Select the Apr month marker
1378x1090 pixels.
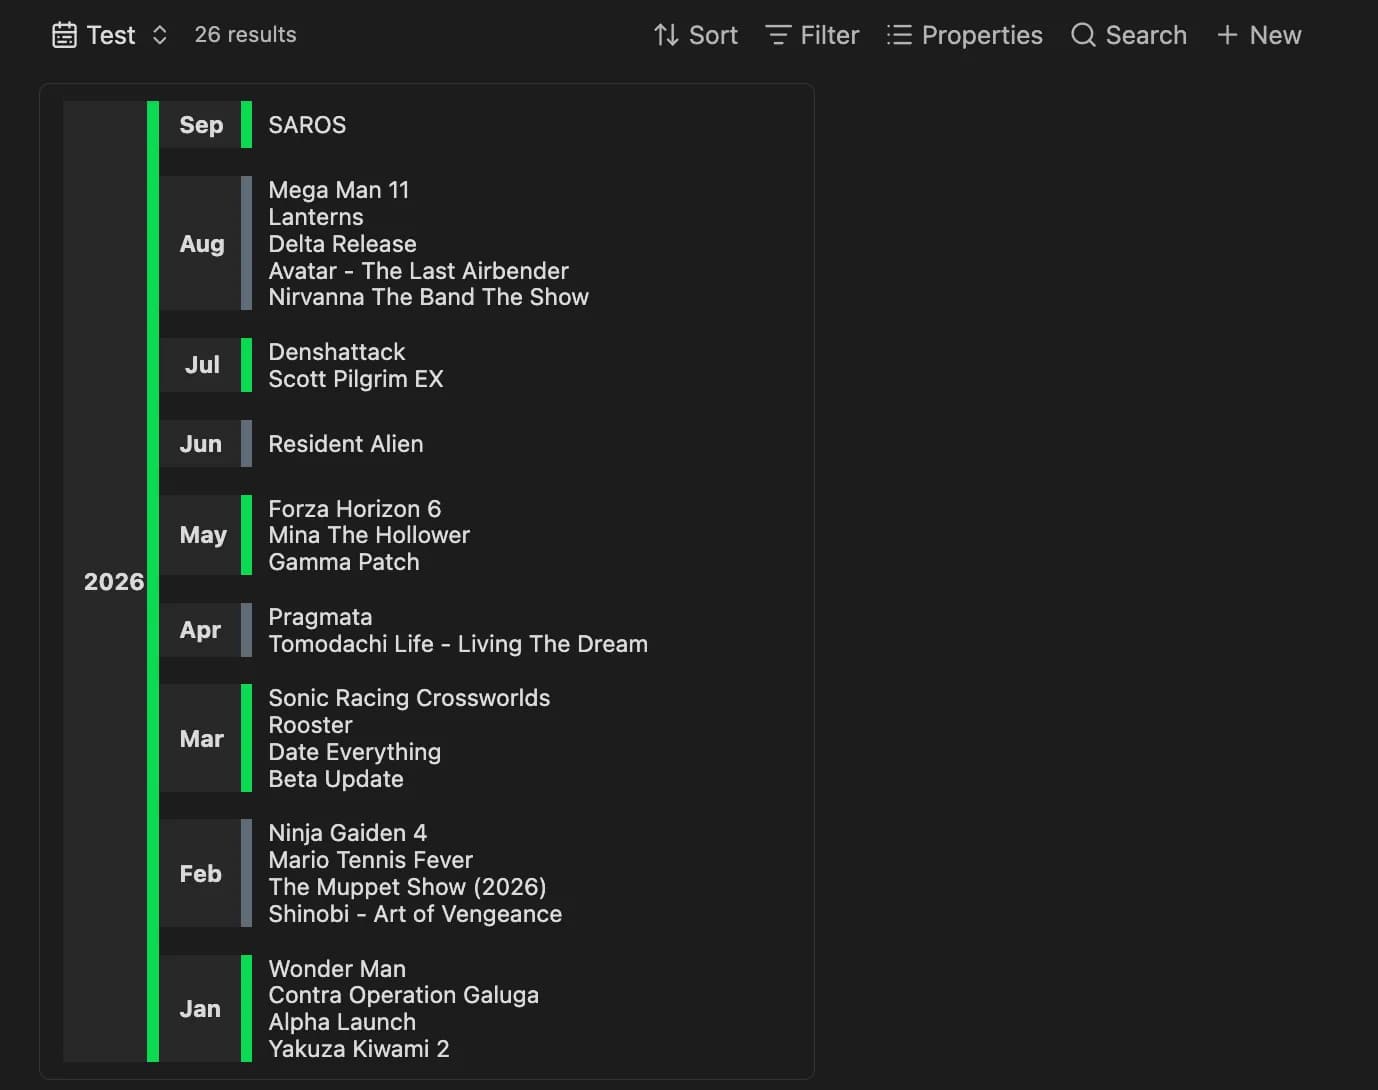point(201,630)
